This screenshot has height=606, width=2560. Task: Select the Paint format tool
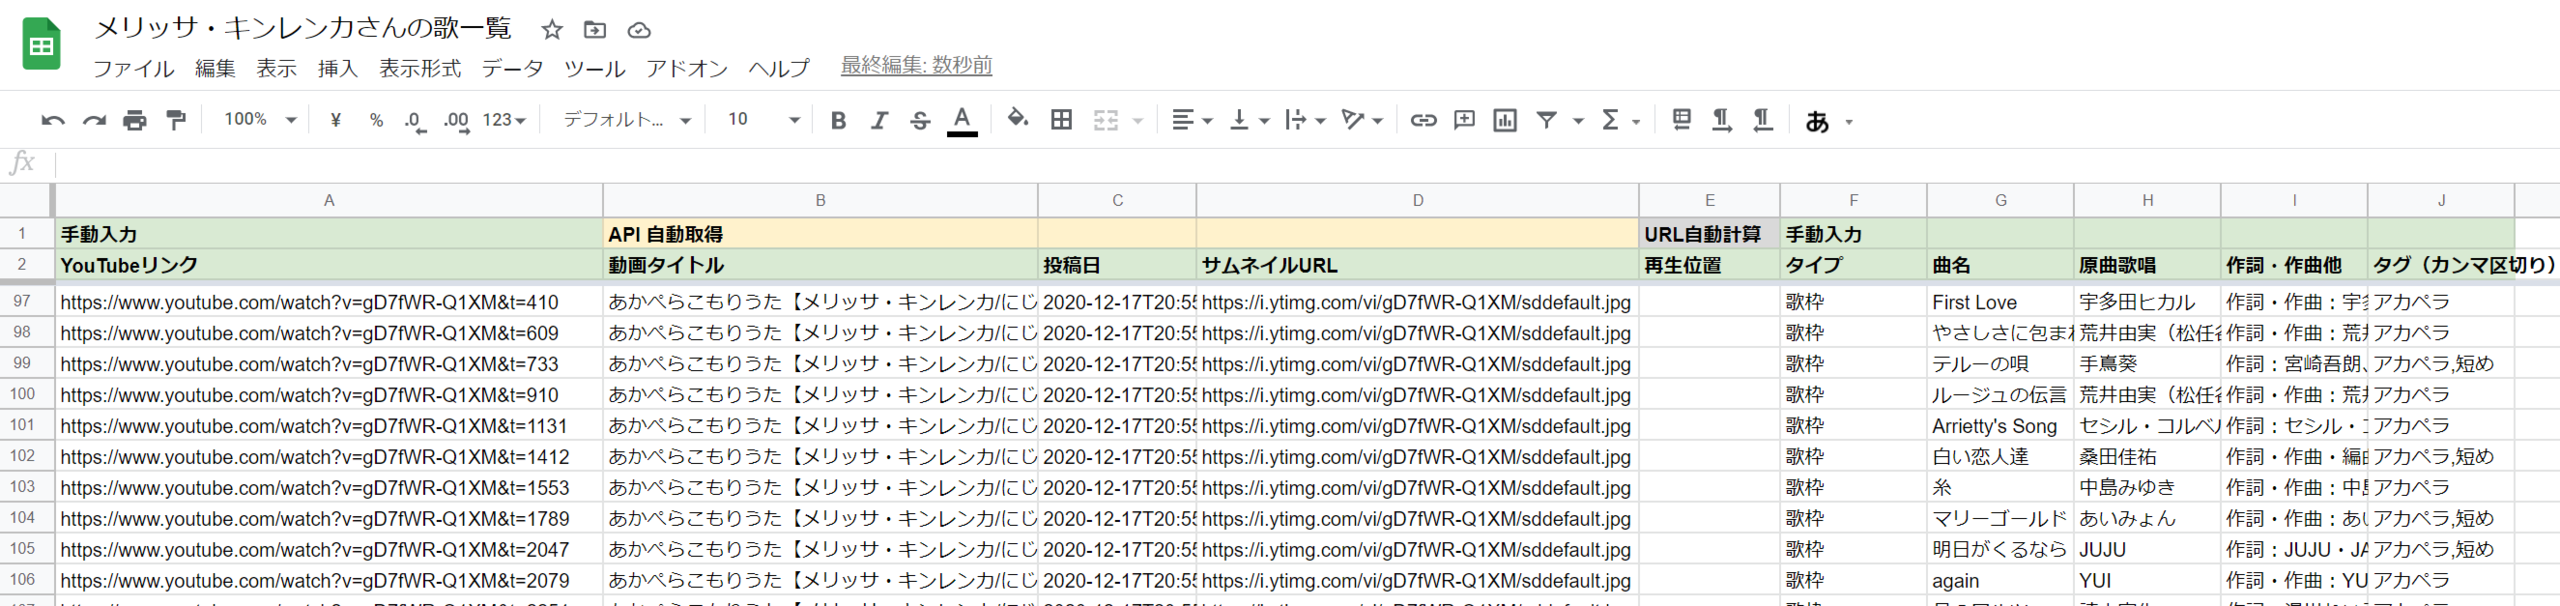(176, 121)
